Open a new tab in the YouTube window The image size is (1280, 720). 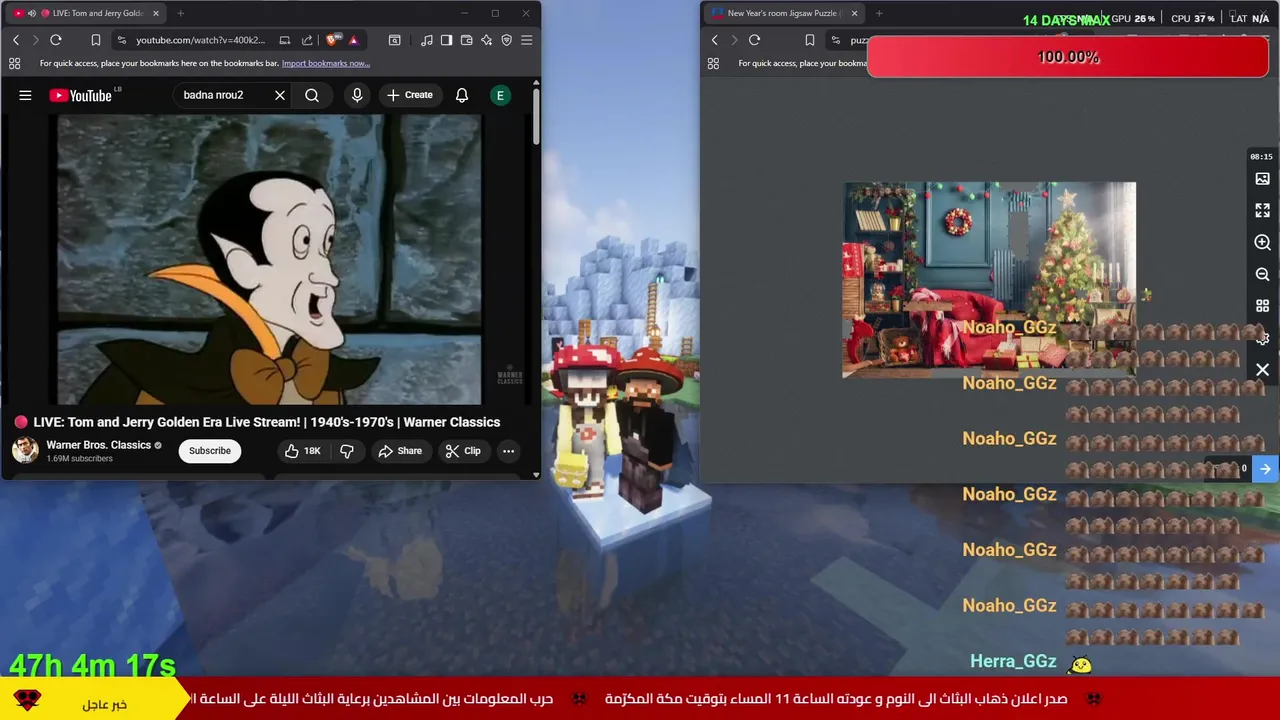180,13
